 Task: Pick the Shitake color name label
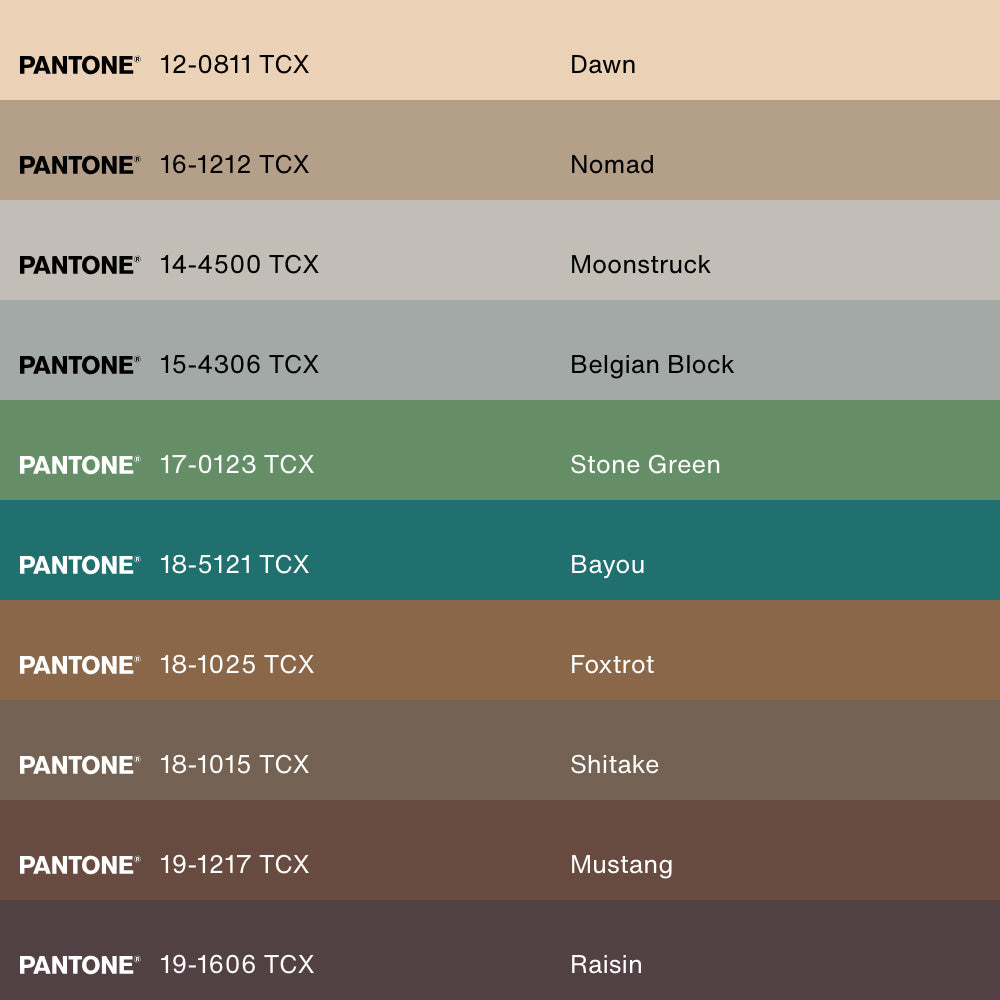point(614,765)
